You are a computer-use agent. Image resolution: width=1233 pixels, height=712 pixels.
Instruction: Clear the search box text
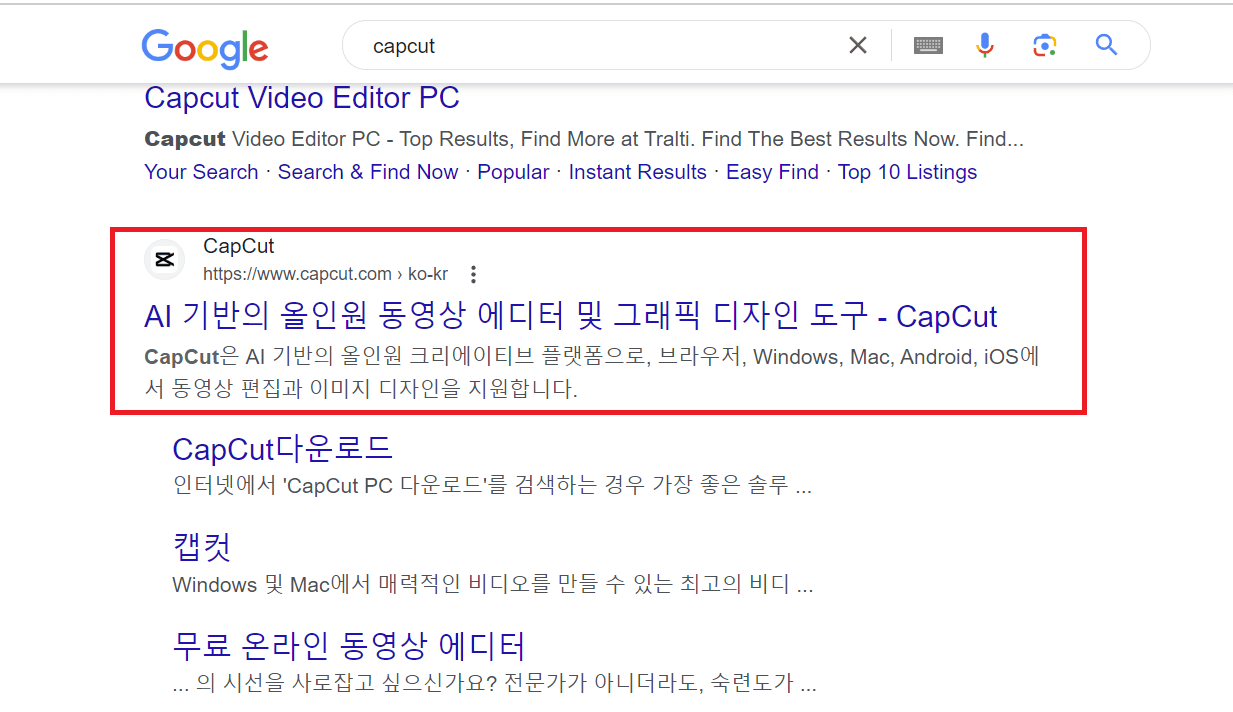pos(858,45)
